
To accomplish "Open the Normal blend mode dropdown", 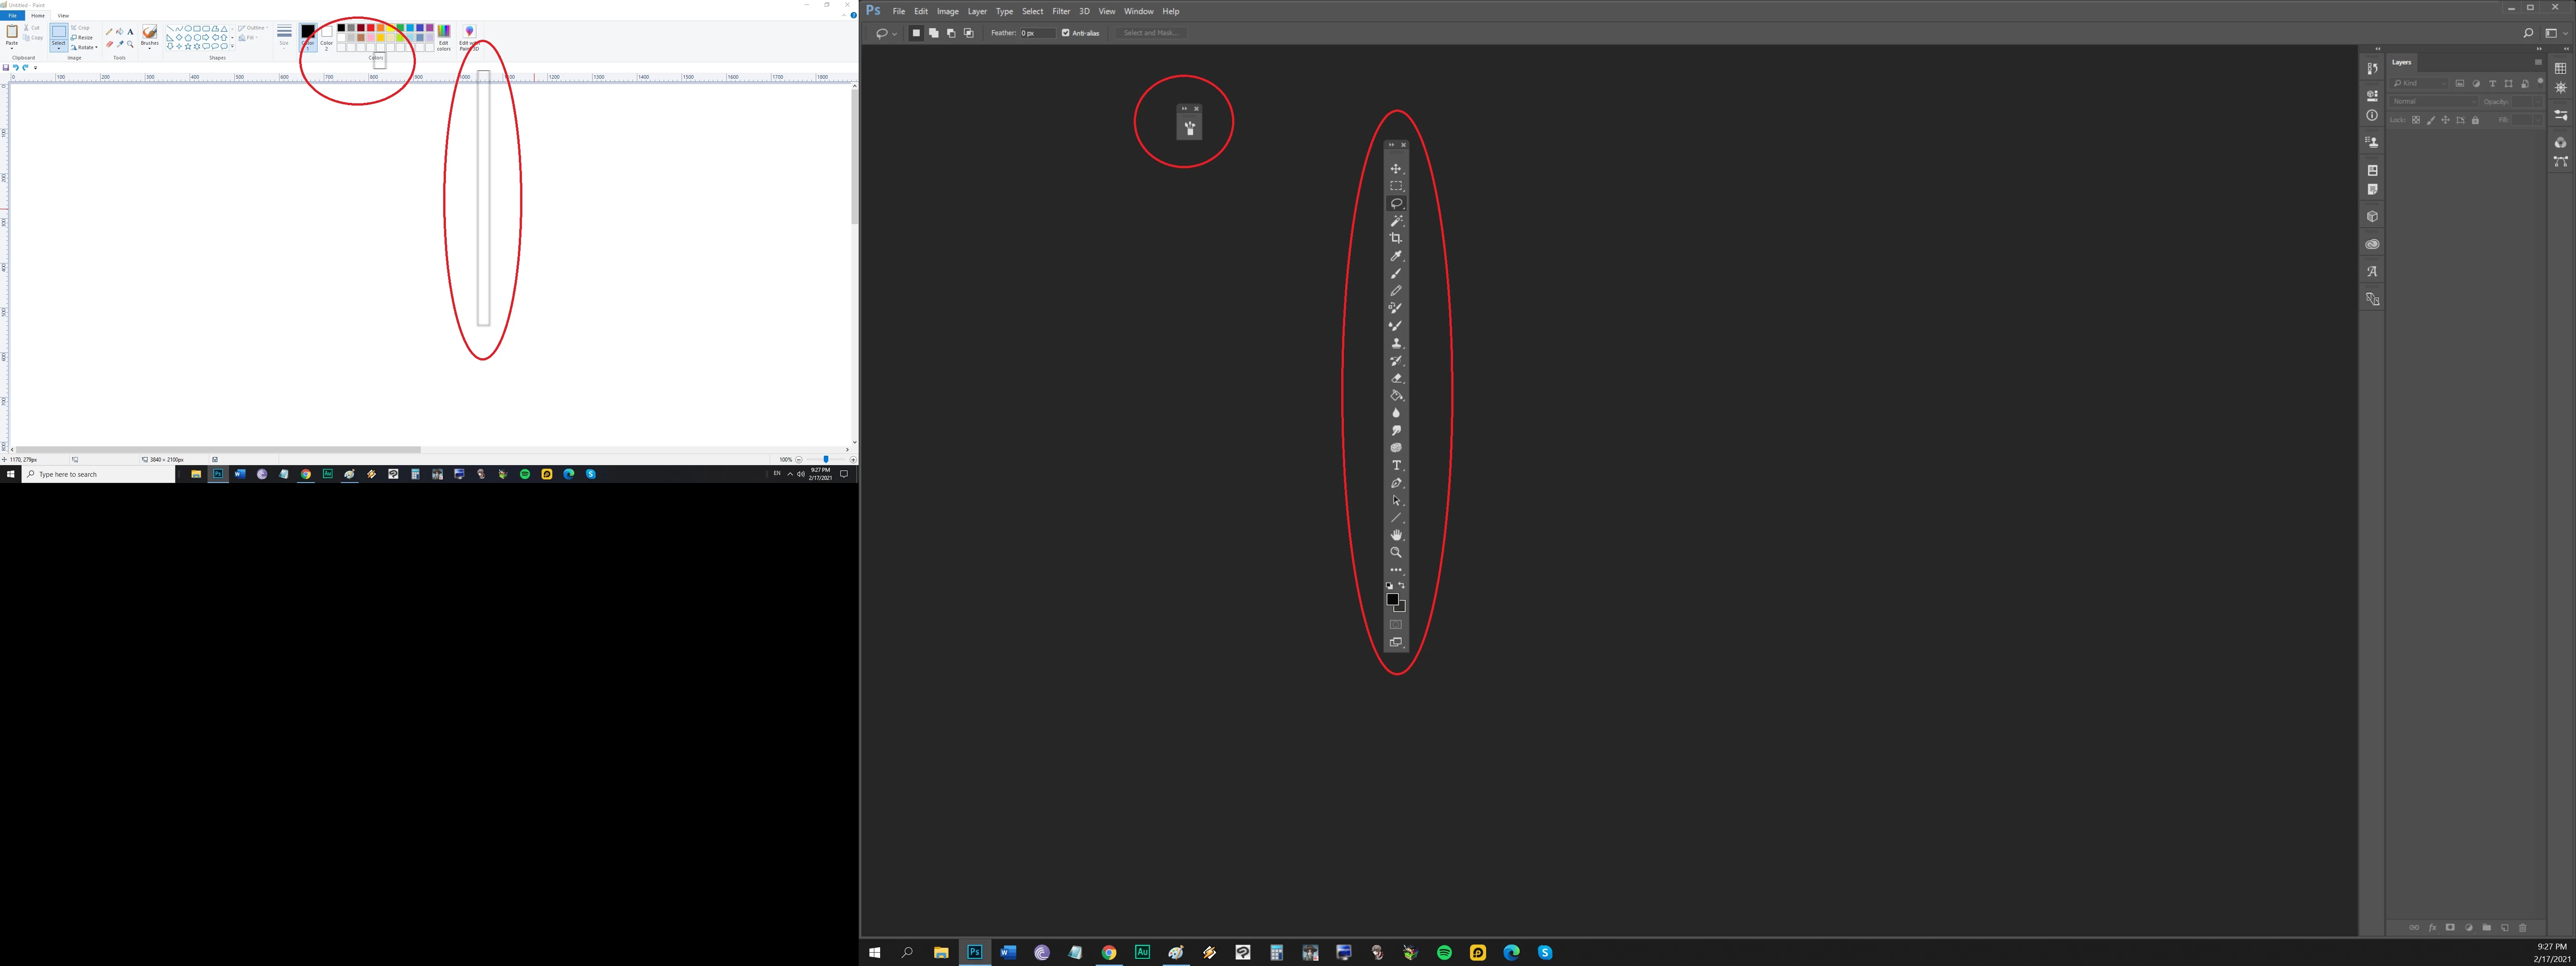I will (x=2434, y=101).
